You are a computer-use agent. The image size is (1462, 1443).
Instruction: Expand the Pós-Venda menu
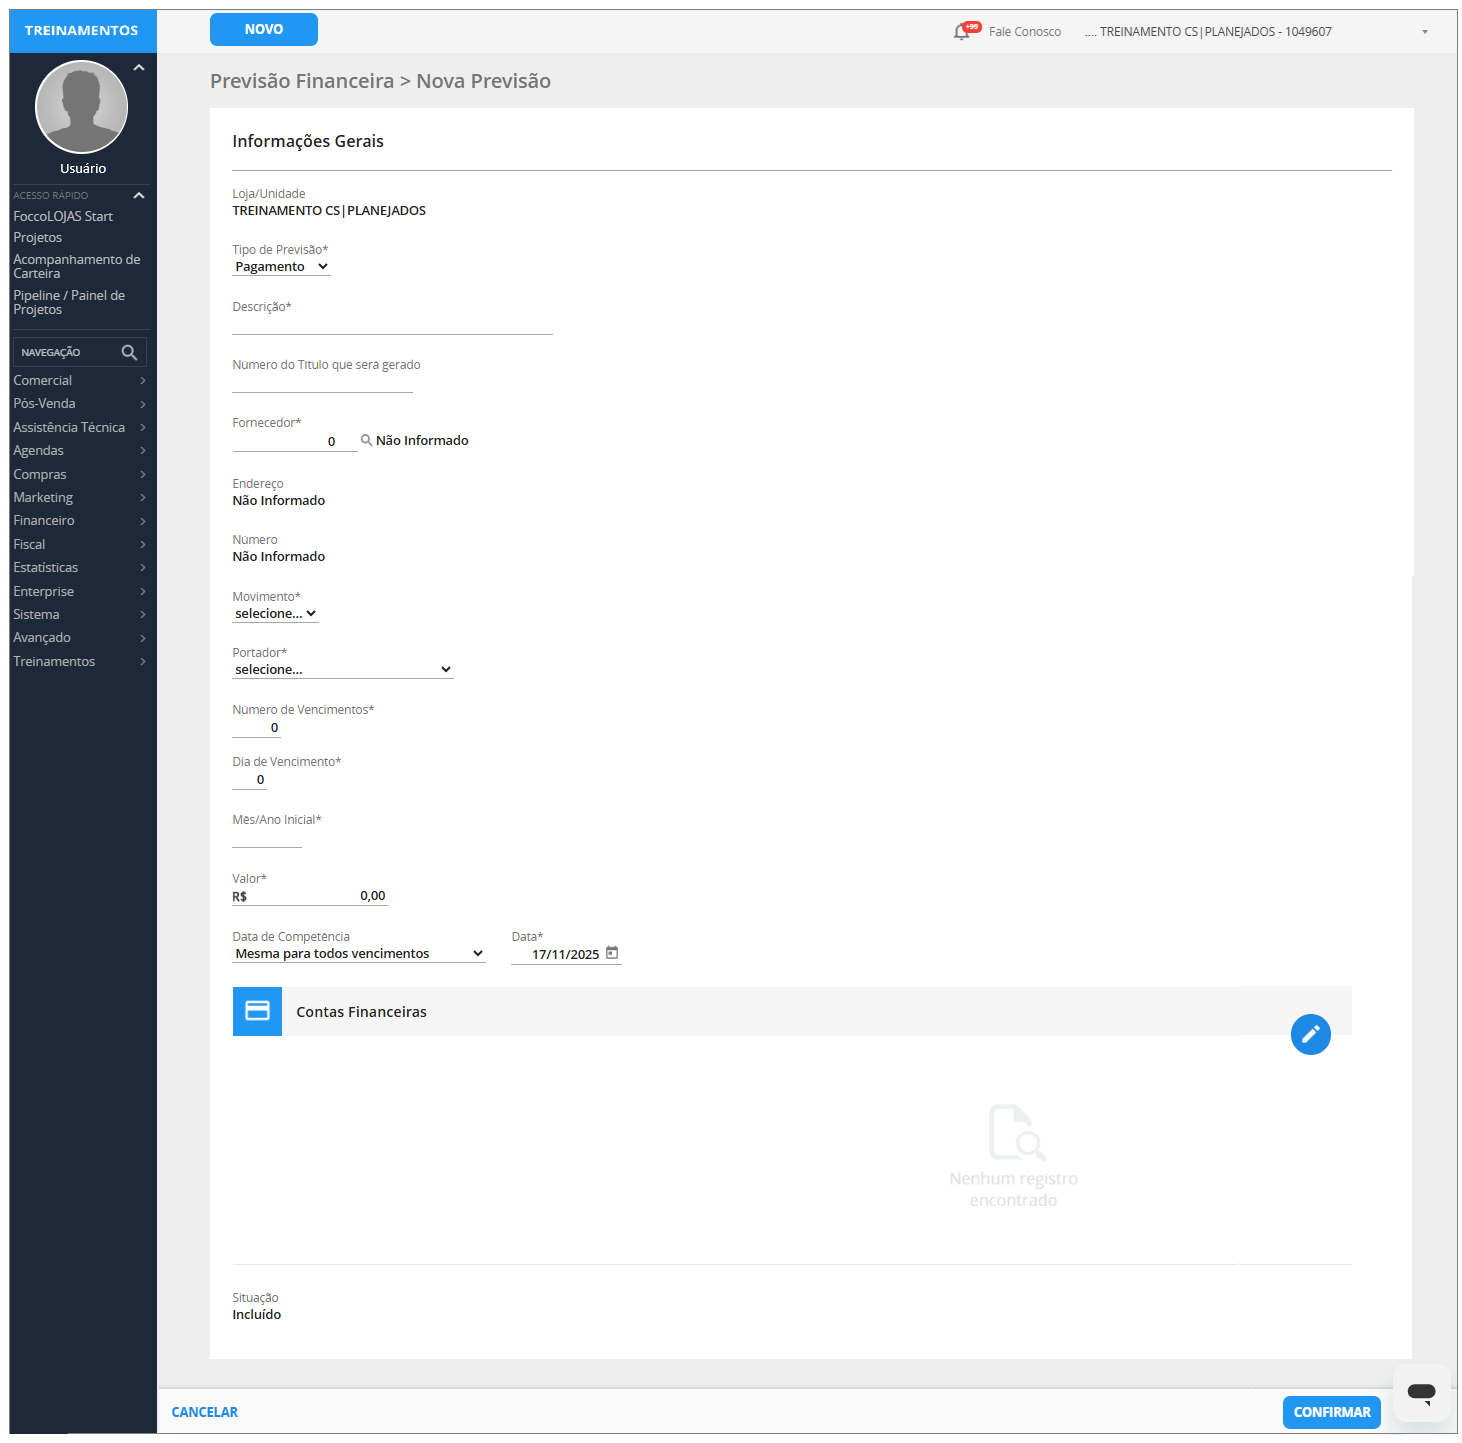[80, 404]
